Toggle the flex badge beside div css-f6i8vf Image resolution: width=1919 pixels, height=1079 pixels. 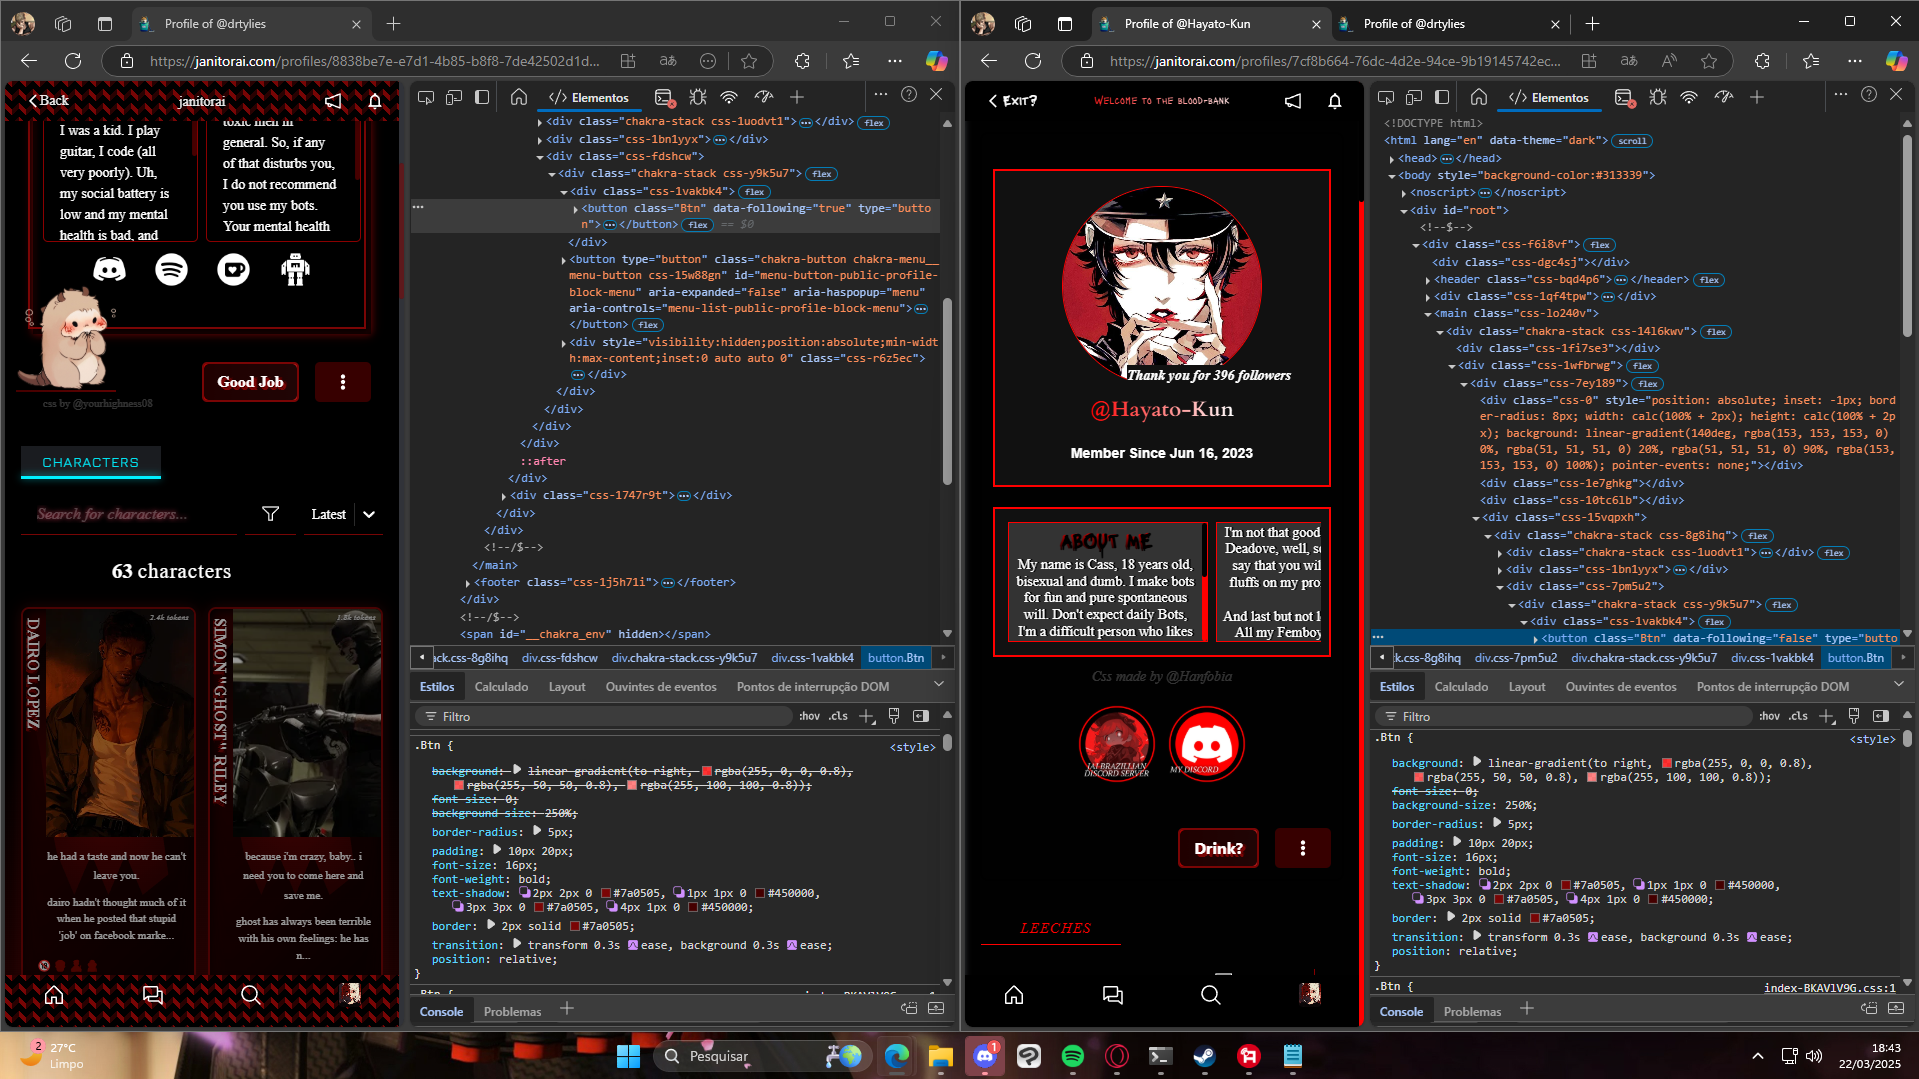[1600, 245]
